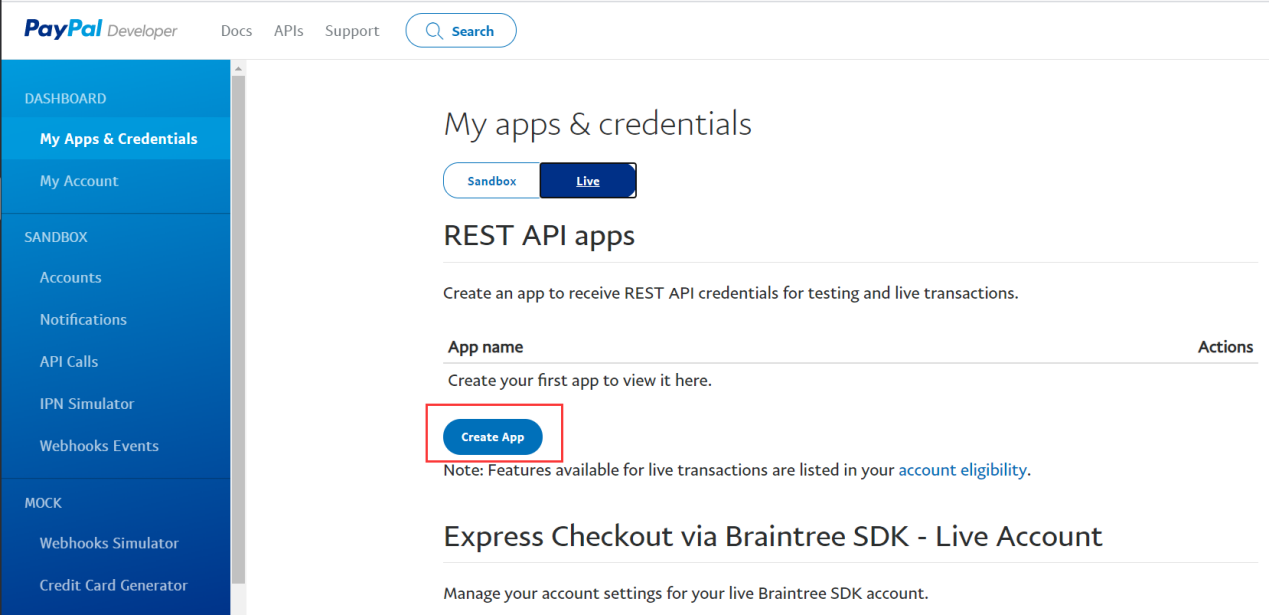Screen dimensions: 1269x615
Task: Switch to Sandbox mode toggle
Action: (492, 181)
